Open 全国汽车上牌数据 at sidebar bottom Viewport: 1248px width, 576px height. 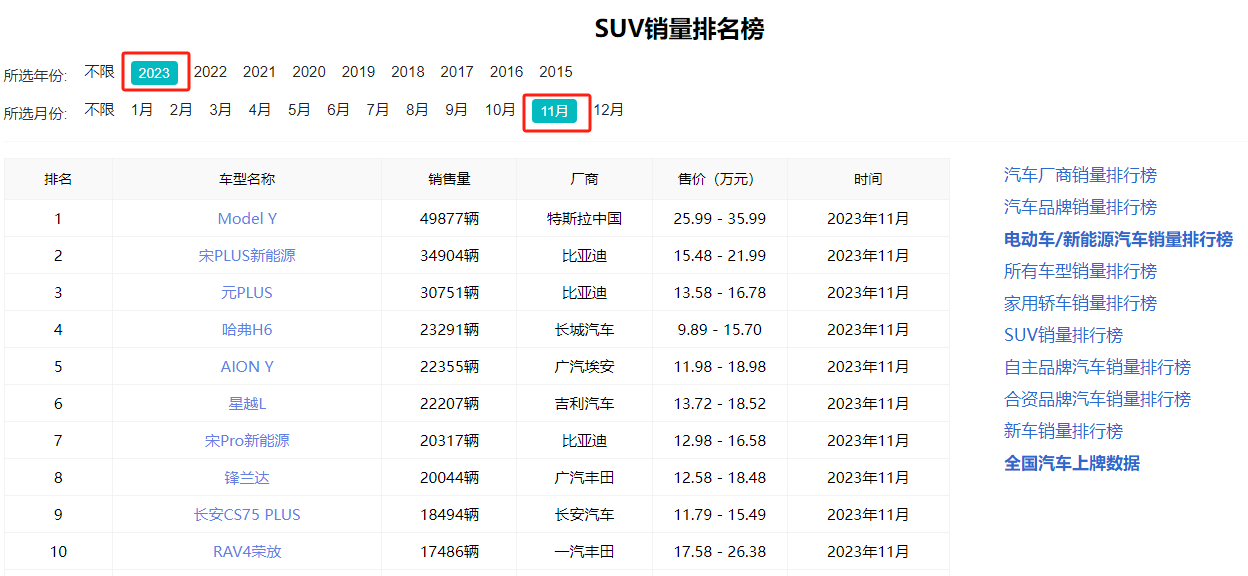(1072, 463)
